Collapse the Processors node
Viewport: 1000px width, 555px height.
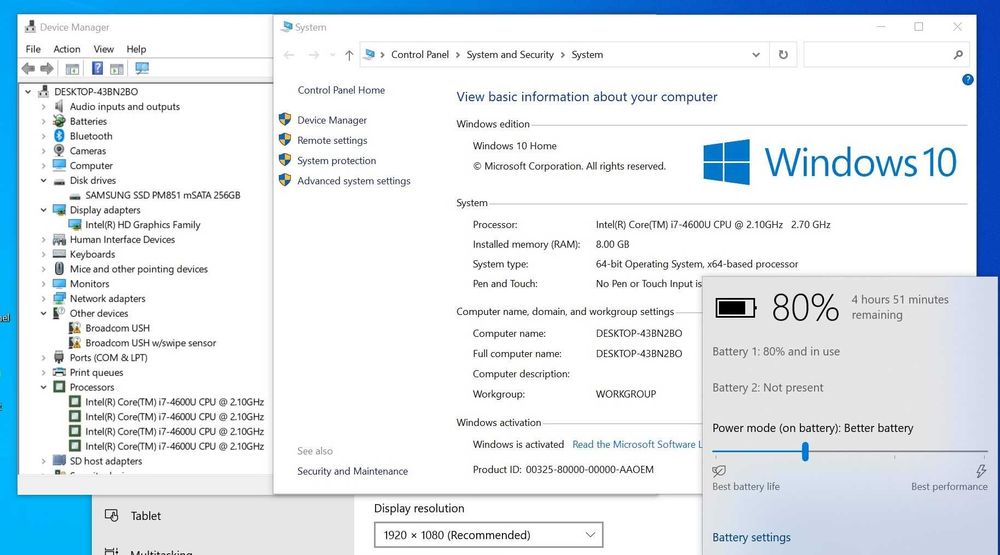click(43, 387)
